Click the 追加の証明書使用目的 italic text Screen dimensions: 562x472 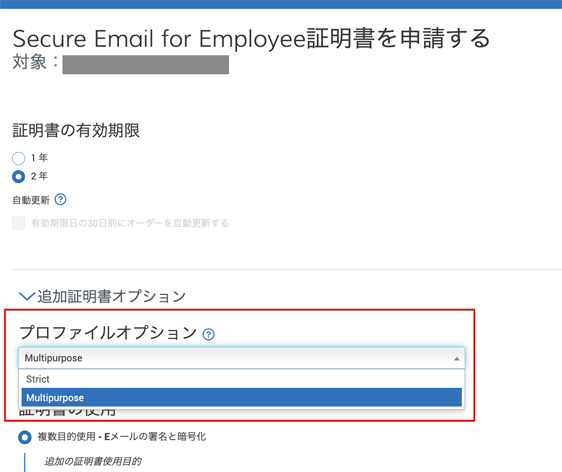(x=92, y=461)
